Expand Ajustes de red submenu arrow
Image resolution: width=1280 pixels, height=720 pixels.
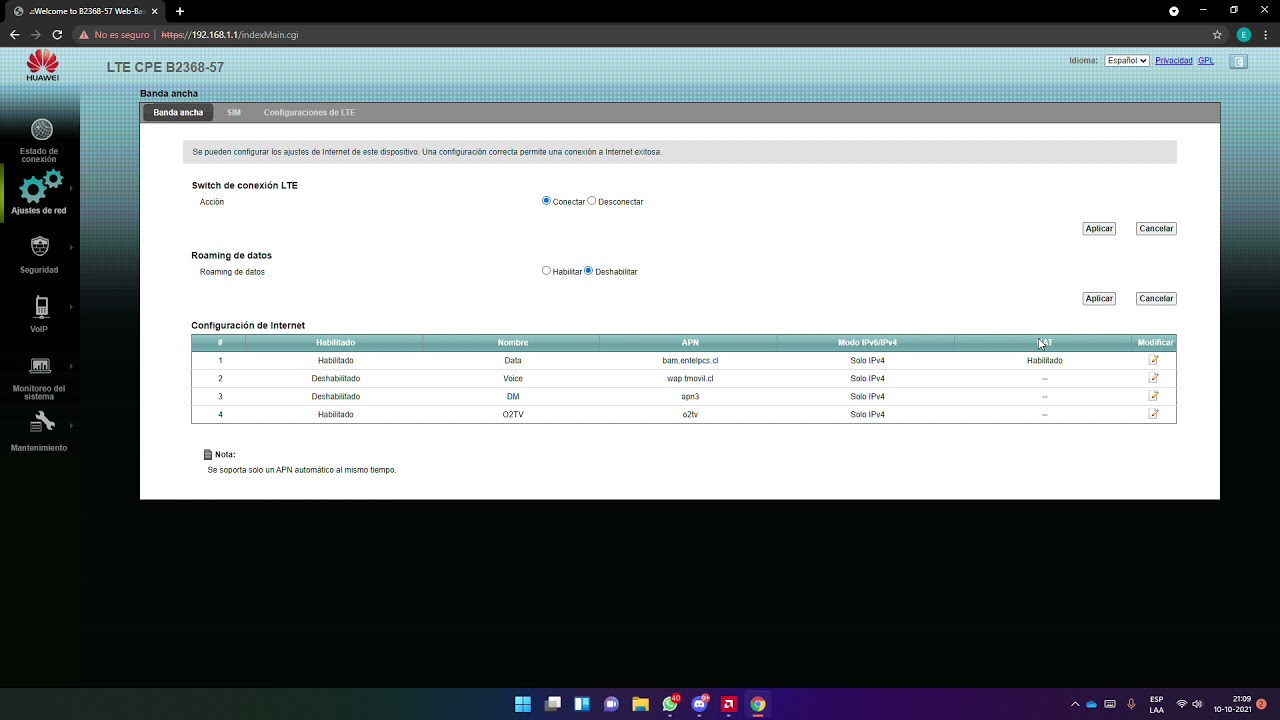pos(71,188)
